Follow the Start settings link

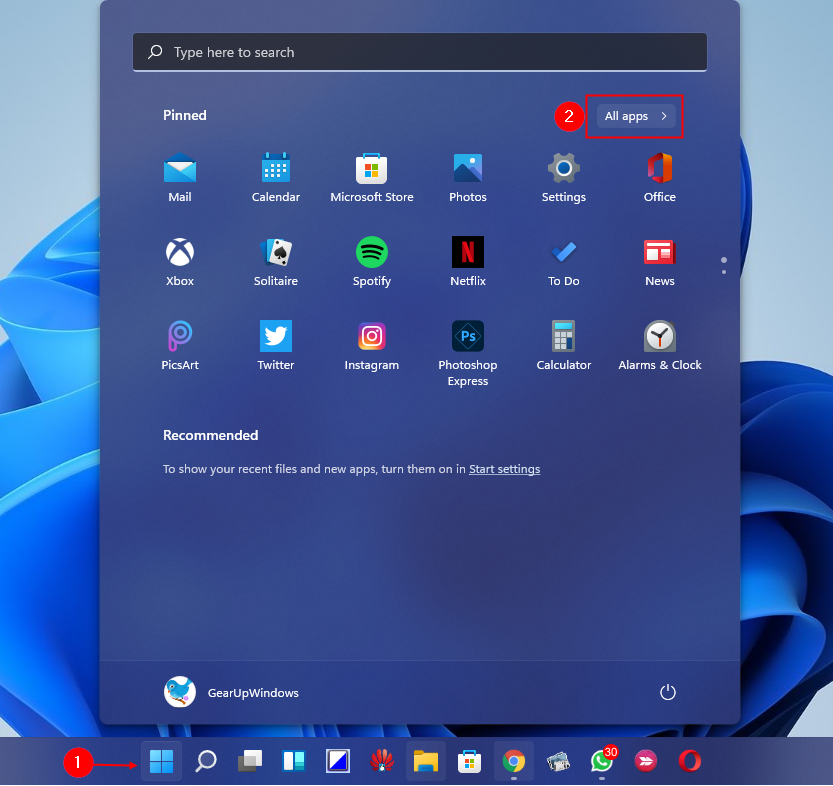pos(505,469)
